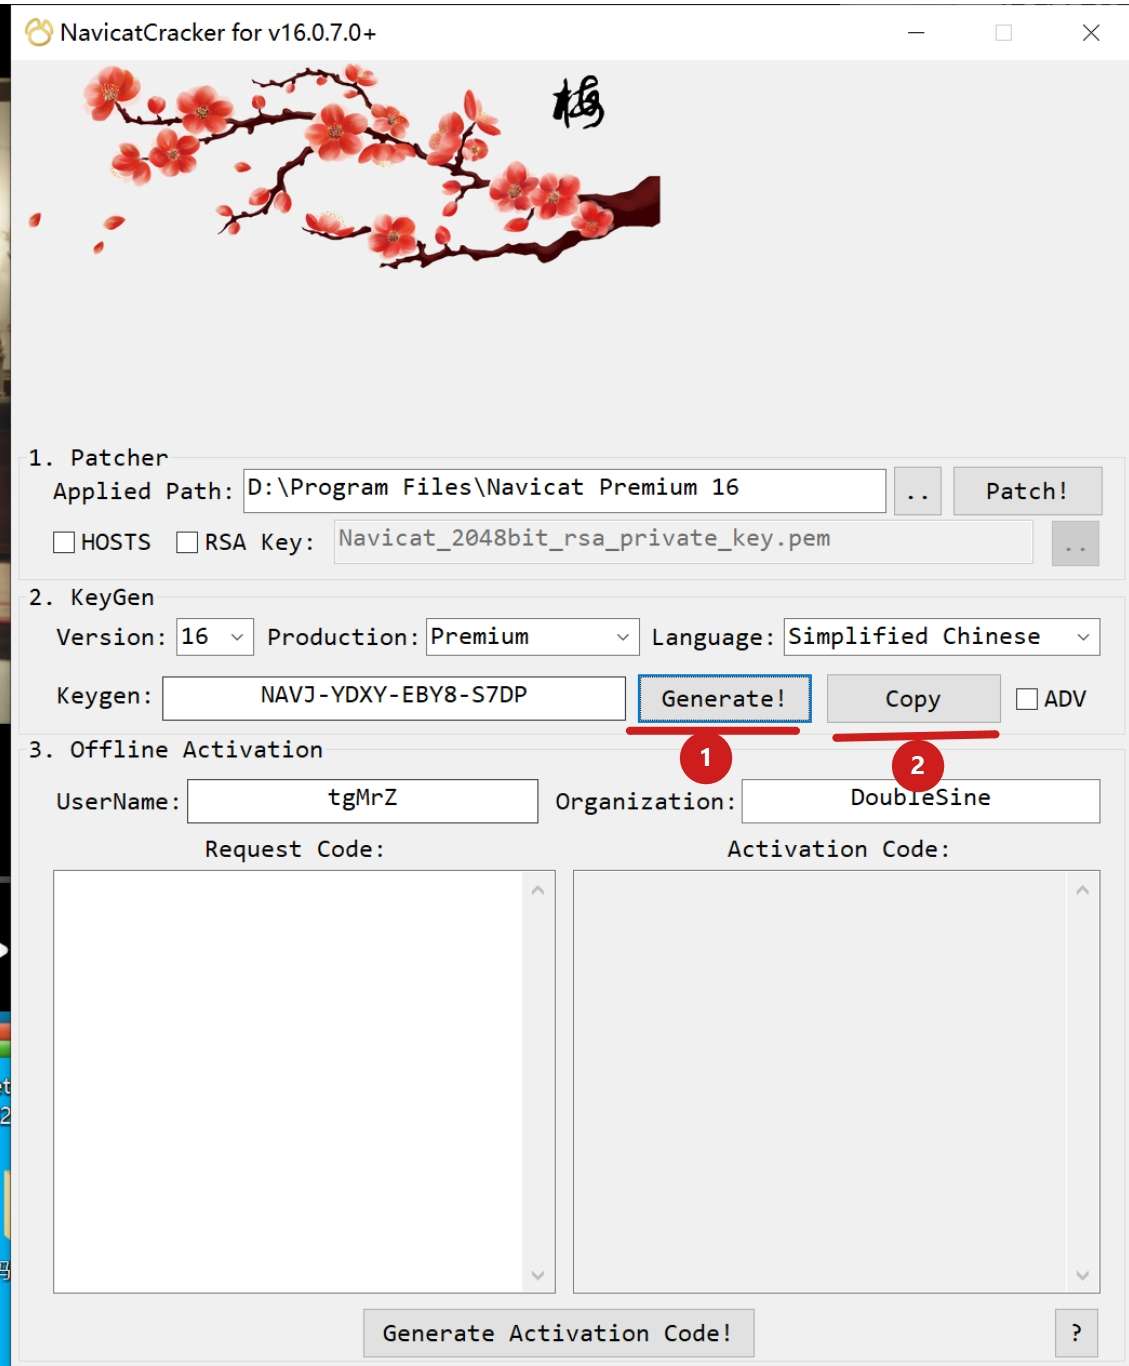Edit the Applied Path text field

565,490
